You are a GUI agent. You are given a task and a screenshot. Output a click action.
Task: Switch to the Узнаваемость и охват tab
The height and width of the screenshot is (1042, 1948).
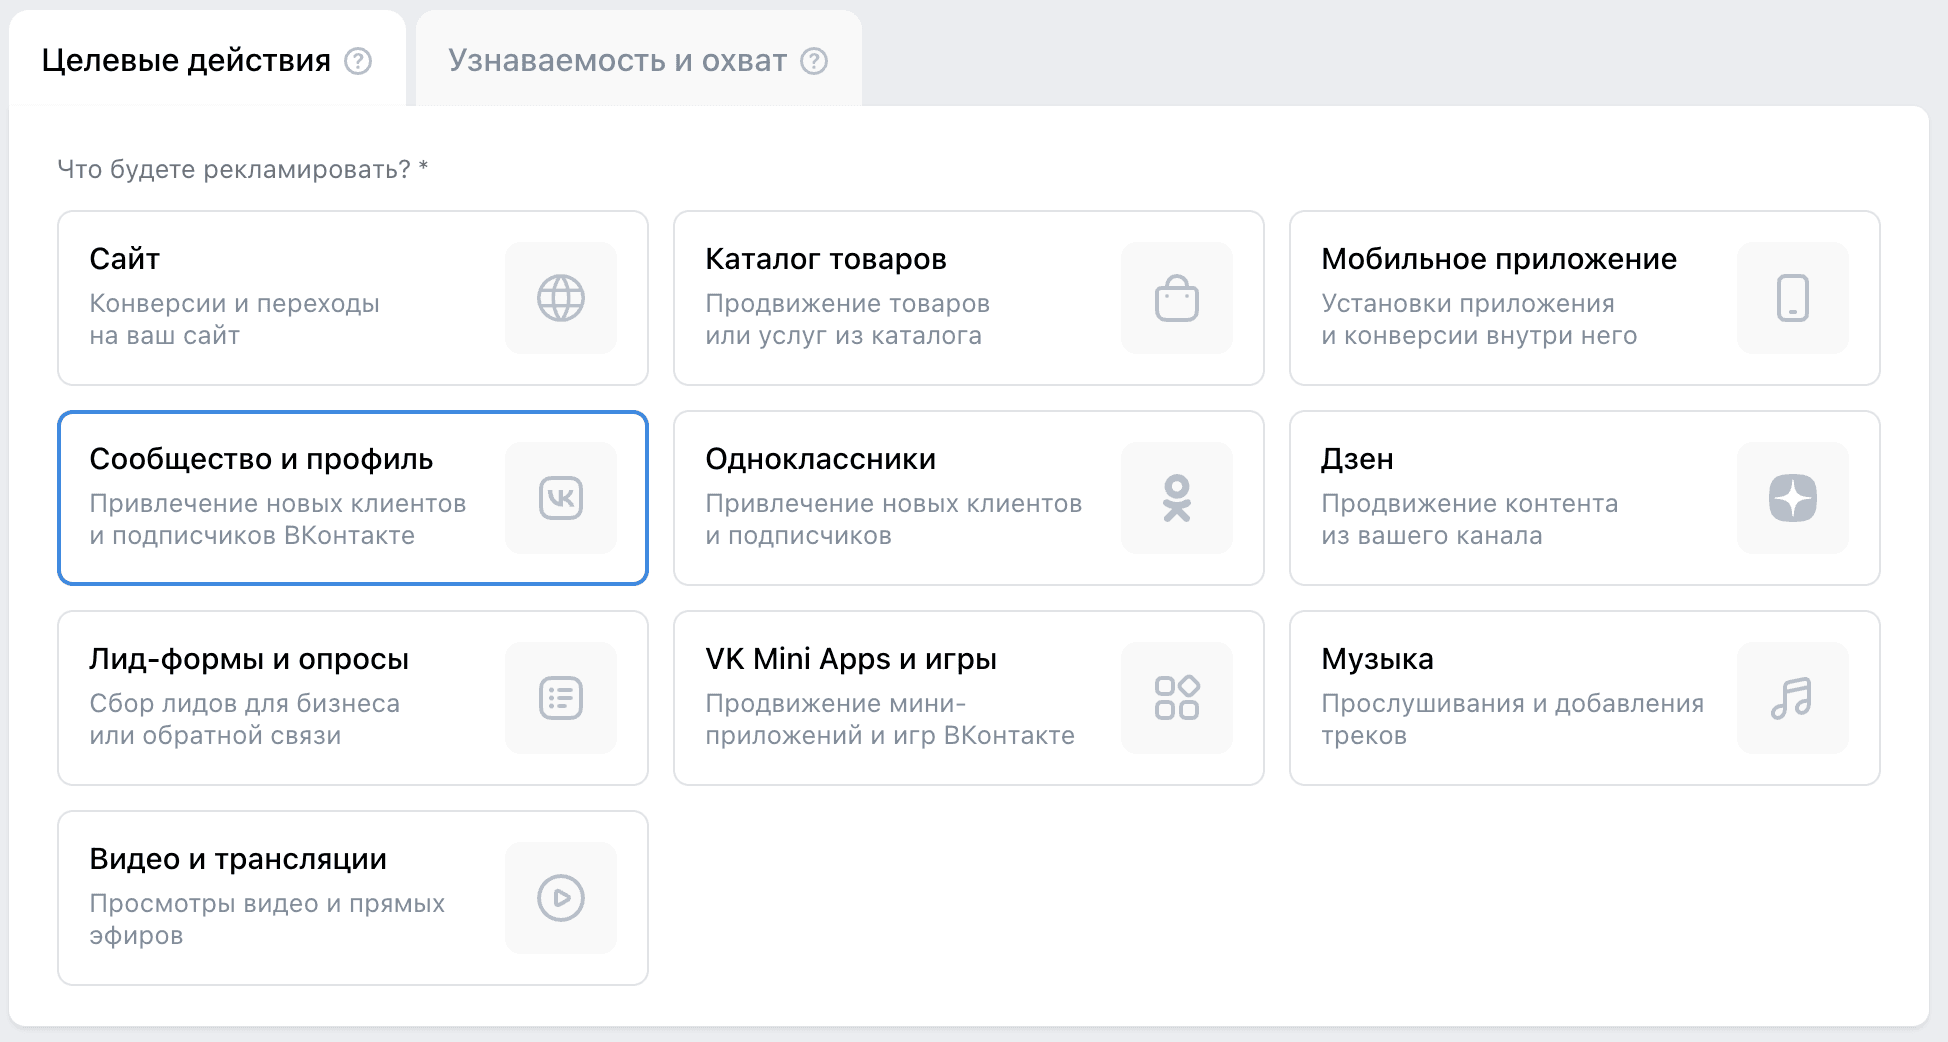[x=638, y=59]
